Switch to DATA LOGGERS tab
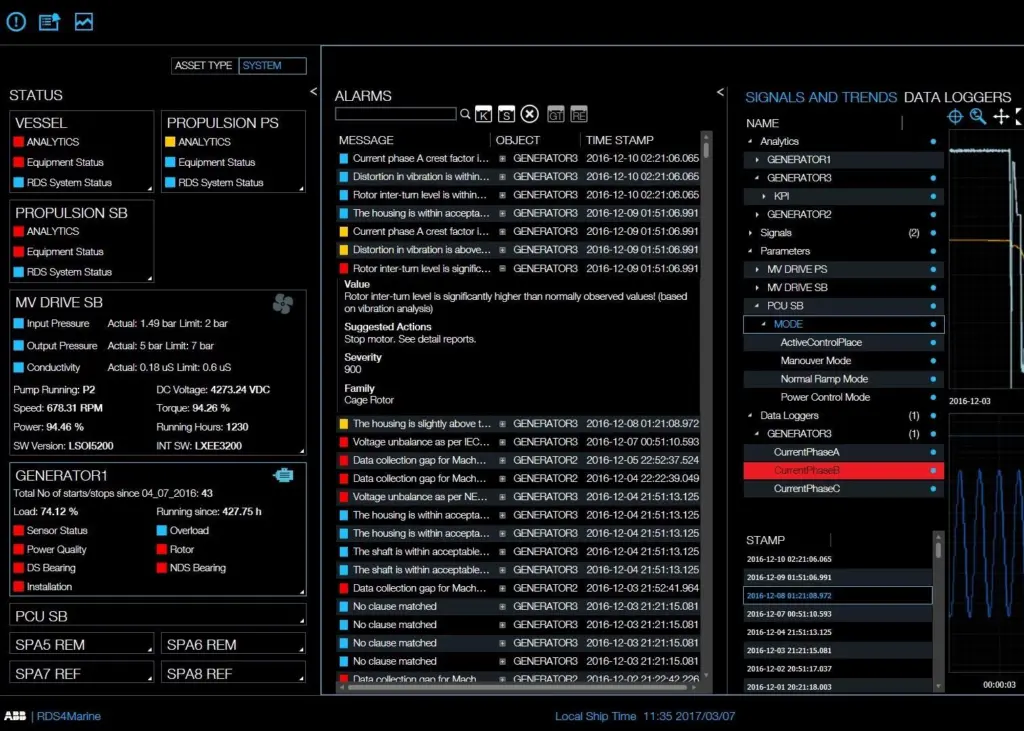1024x731 pixels. (957, 97)
